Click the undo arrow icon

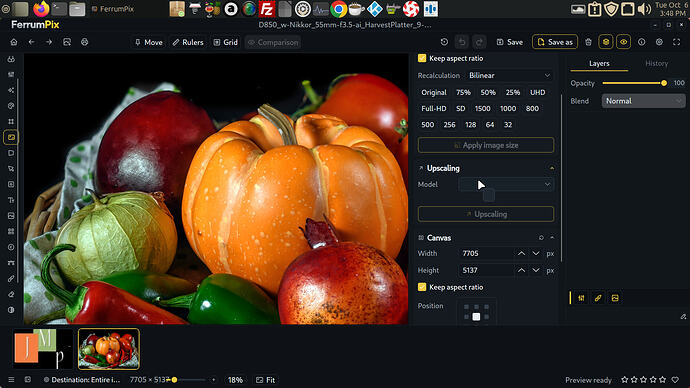462,42
